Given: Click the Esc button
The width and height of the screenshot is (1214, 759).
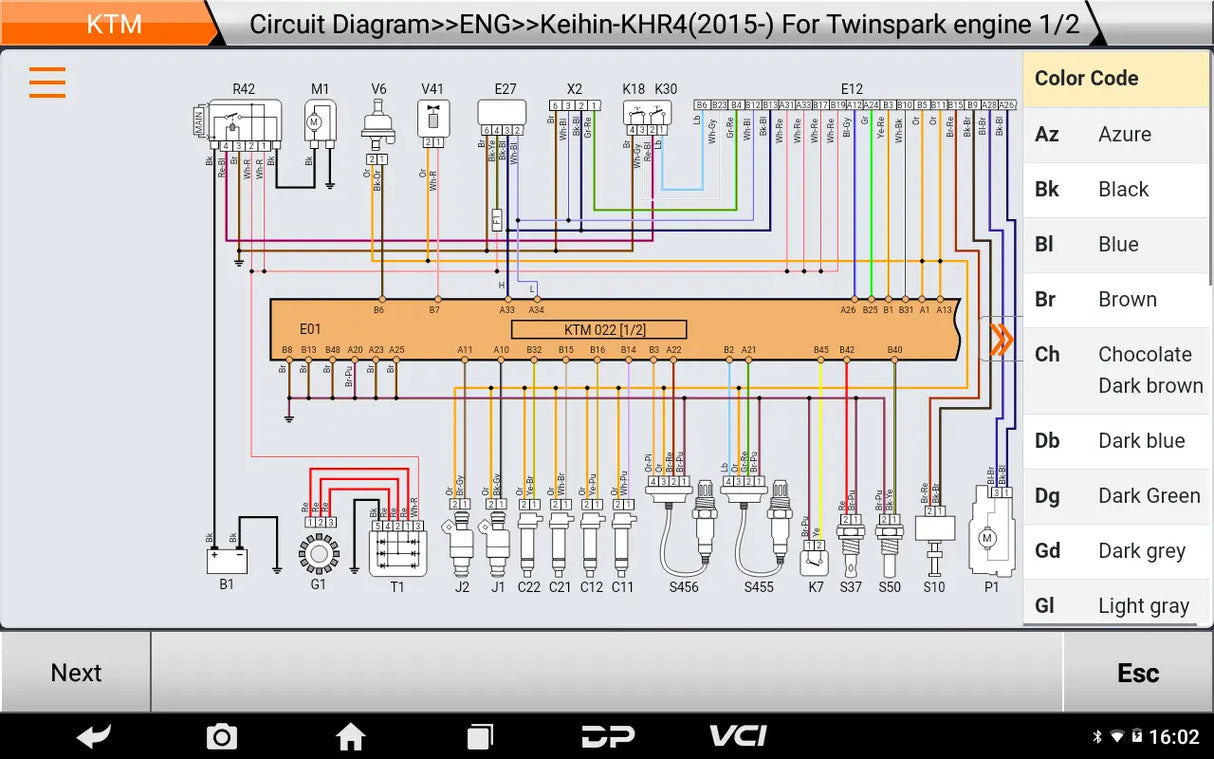Looking at the screenshot, I should [1138, 673].
